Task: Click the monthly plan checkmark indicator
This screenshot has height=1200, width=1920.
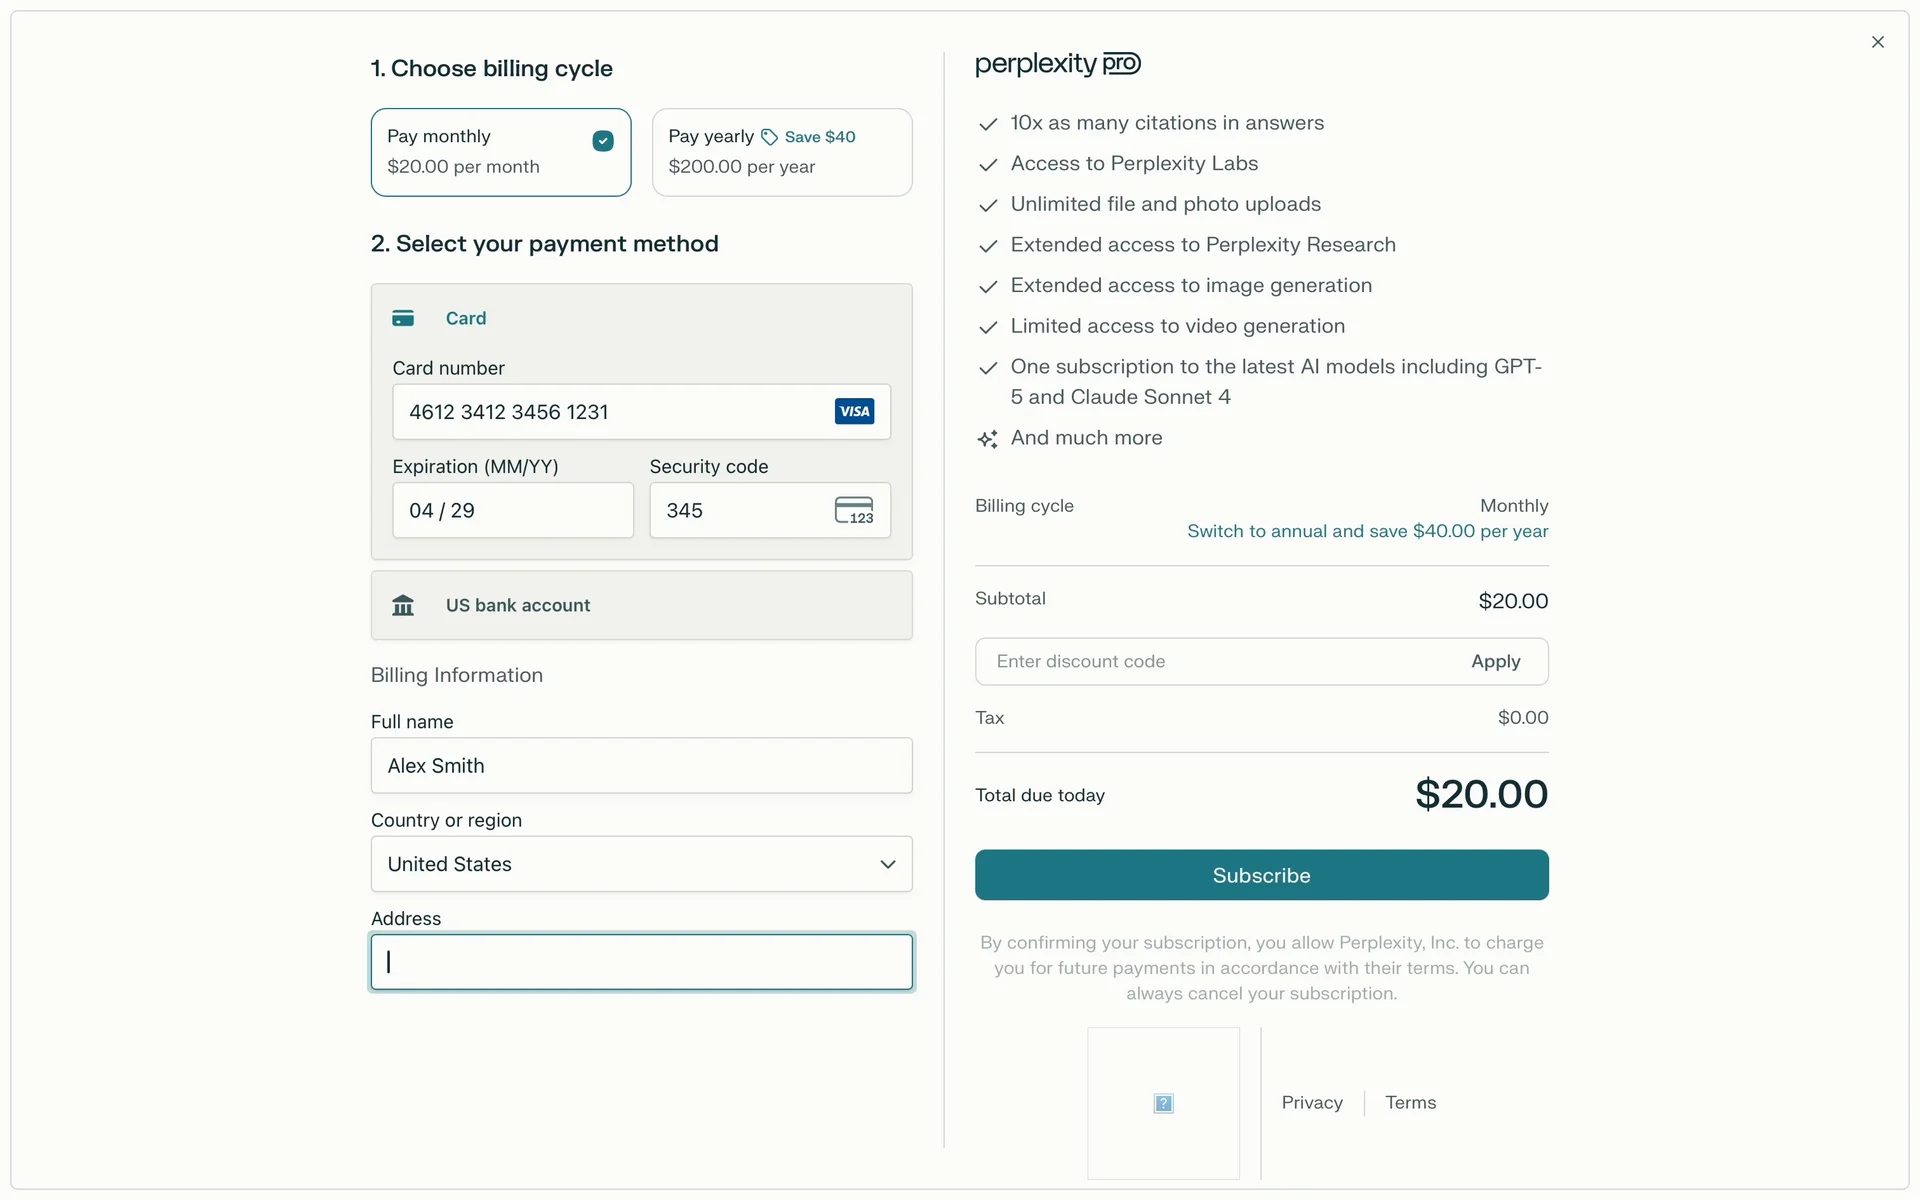Action: click(603, 141)
